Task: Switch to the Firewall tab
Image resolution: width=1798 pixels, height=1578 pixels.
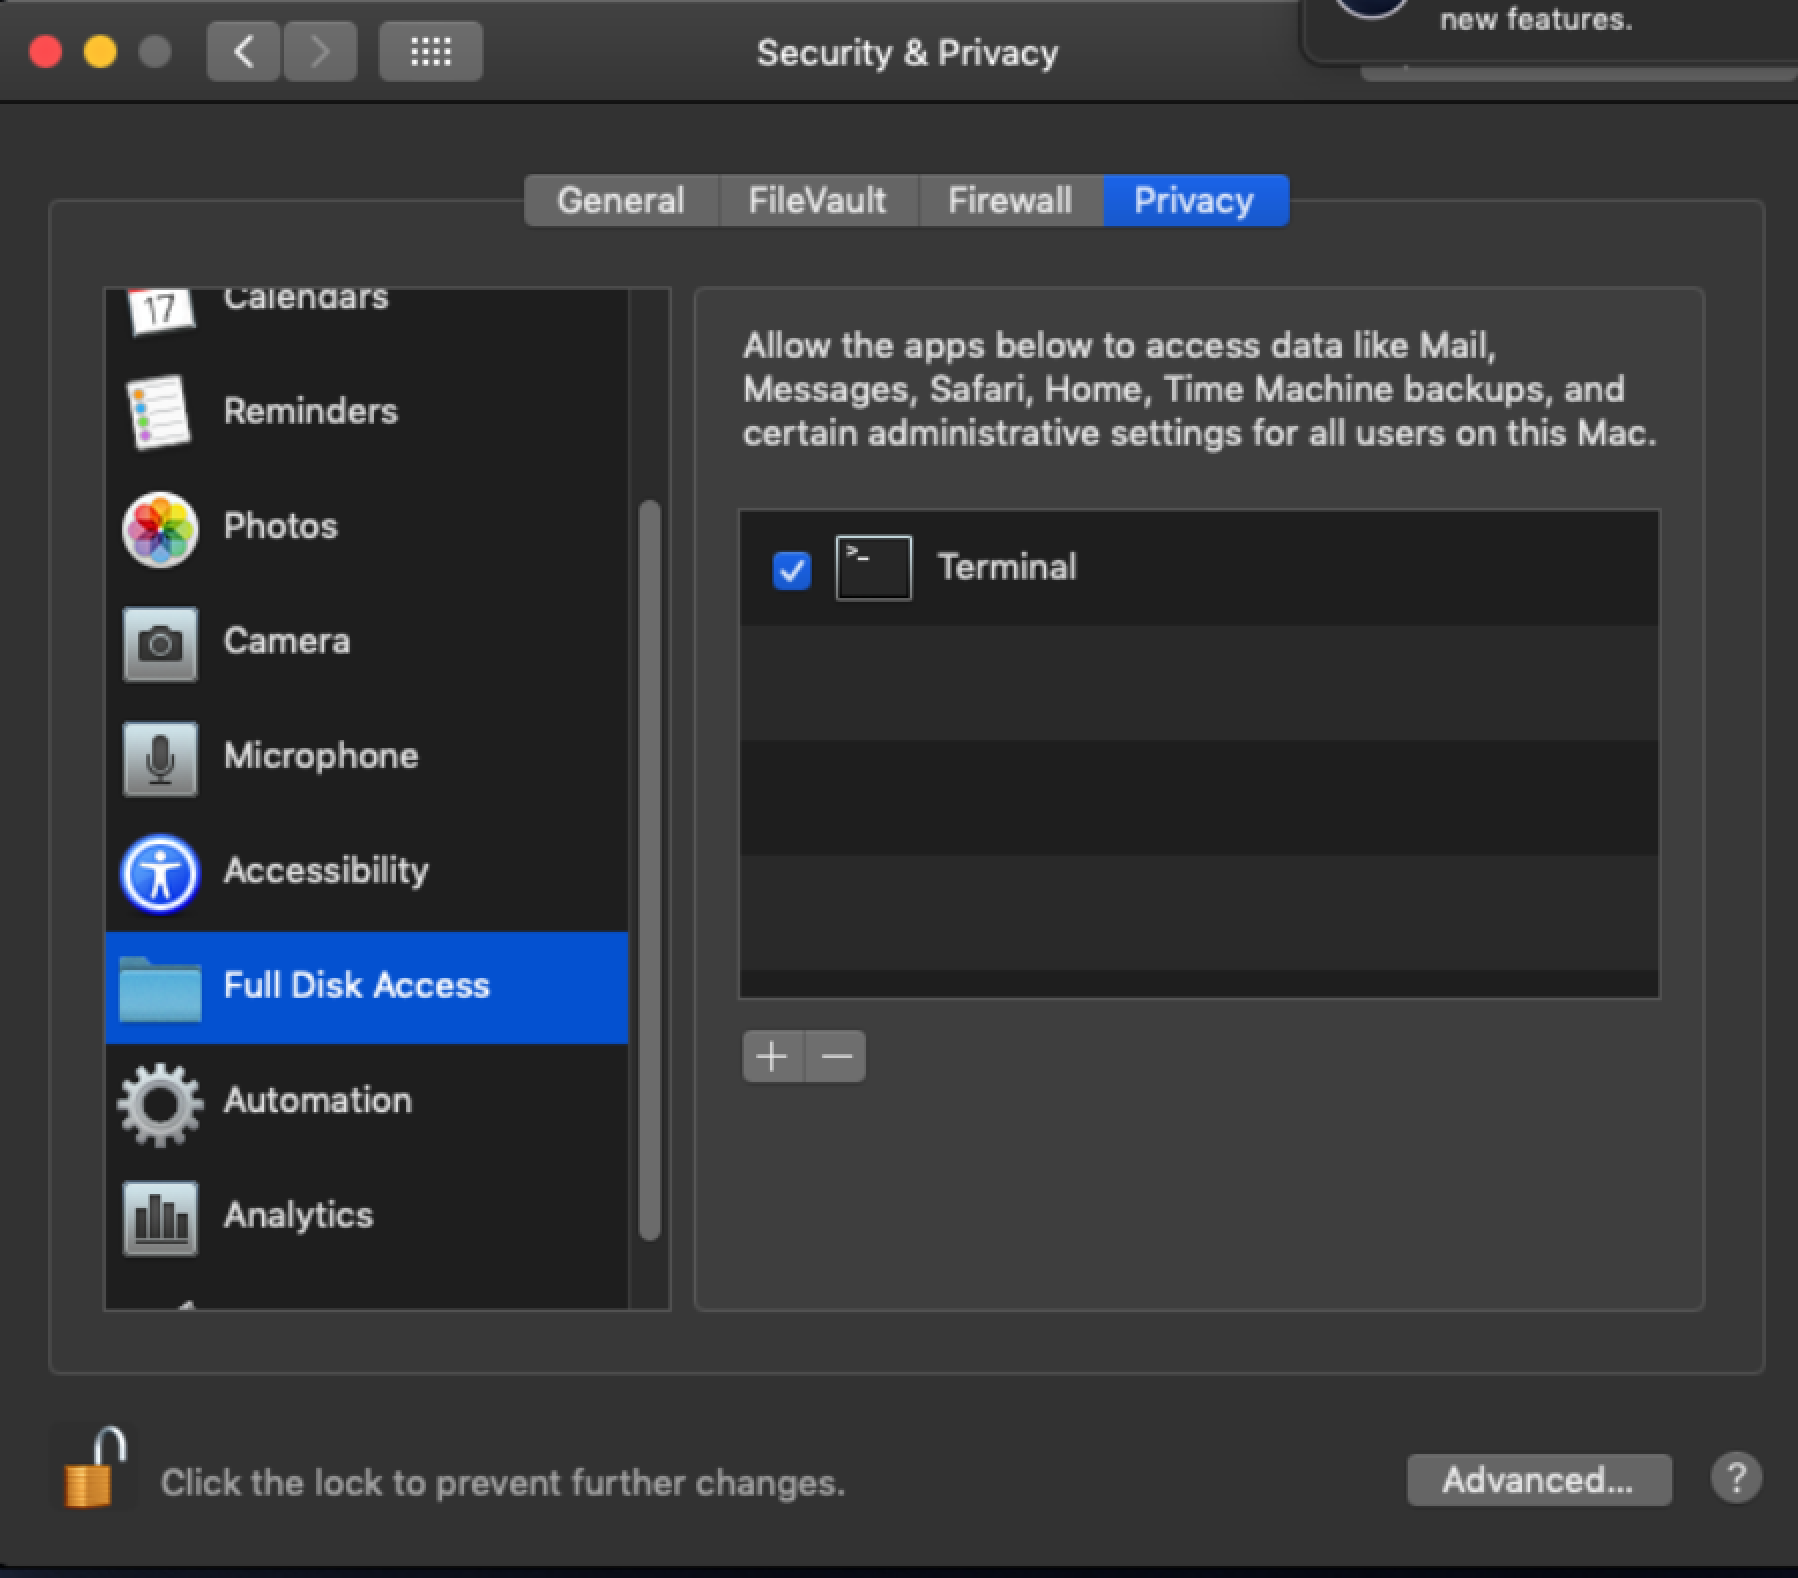Action: tap(1010, 200)
